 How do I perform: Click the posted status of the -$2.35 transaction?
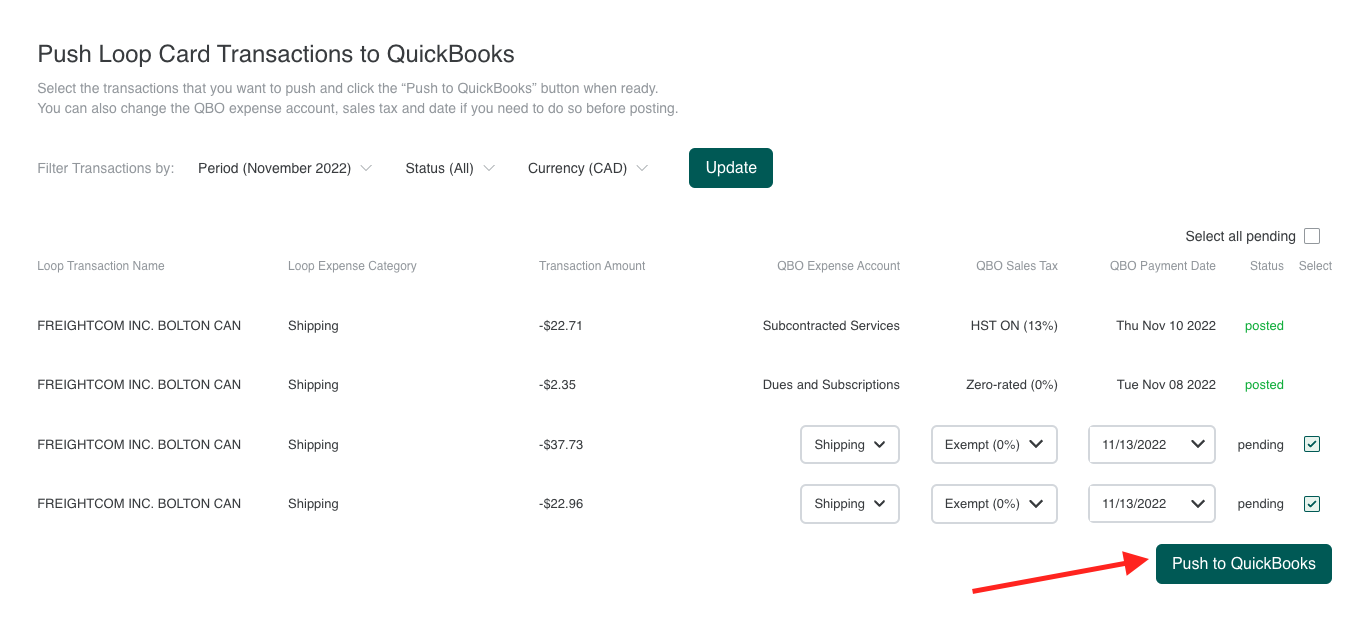(1264, 385)
